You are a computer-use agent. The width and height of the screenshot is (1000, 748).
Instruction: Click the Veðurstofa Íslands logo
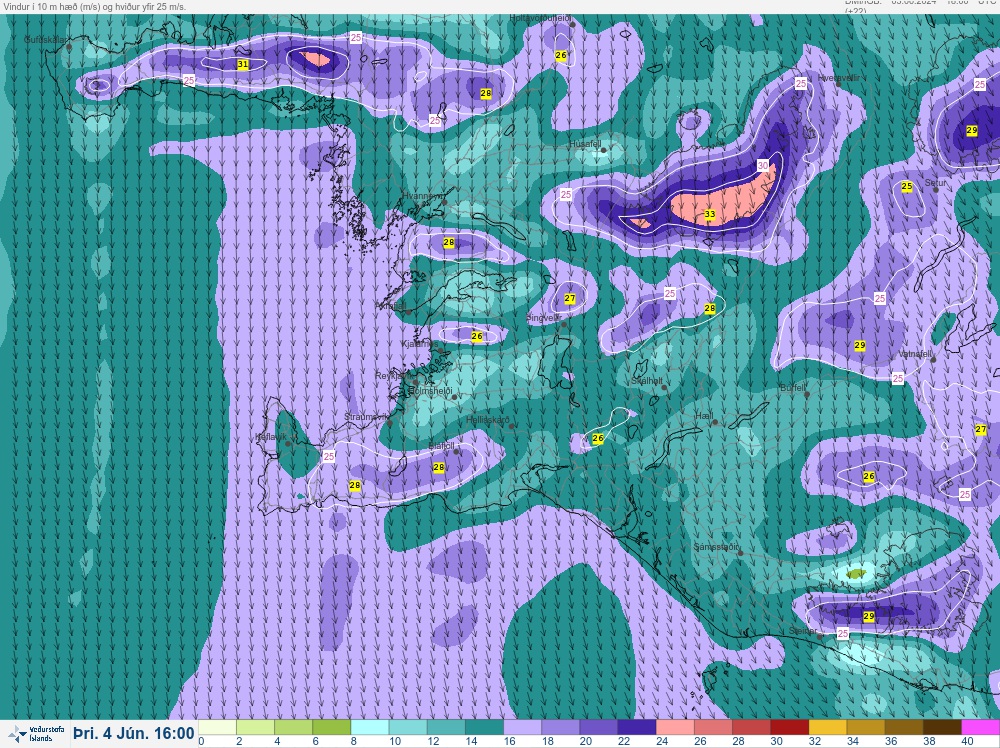(x=37, y=733)
